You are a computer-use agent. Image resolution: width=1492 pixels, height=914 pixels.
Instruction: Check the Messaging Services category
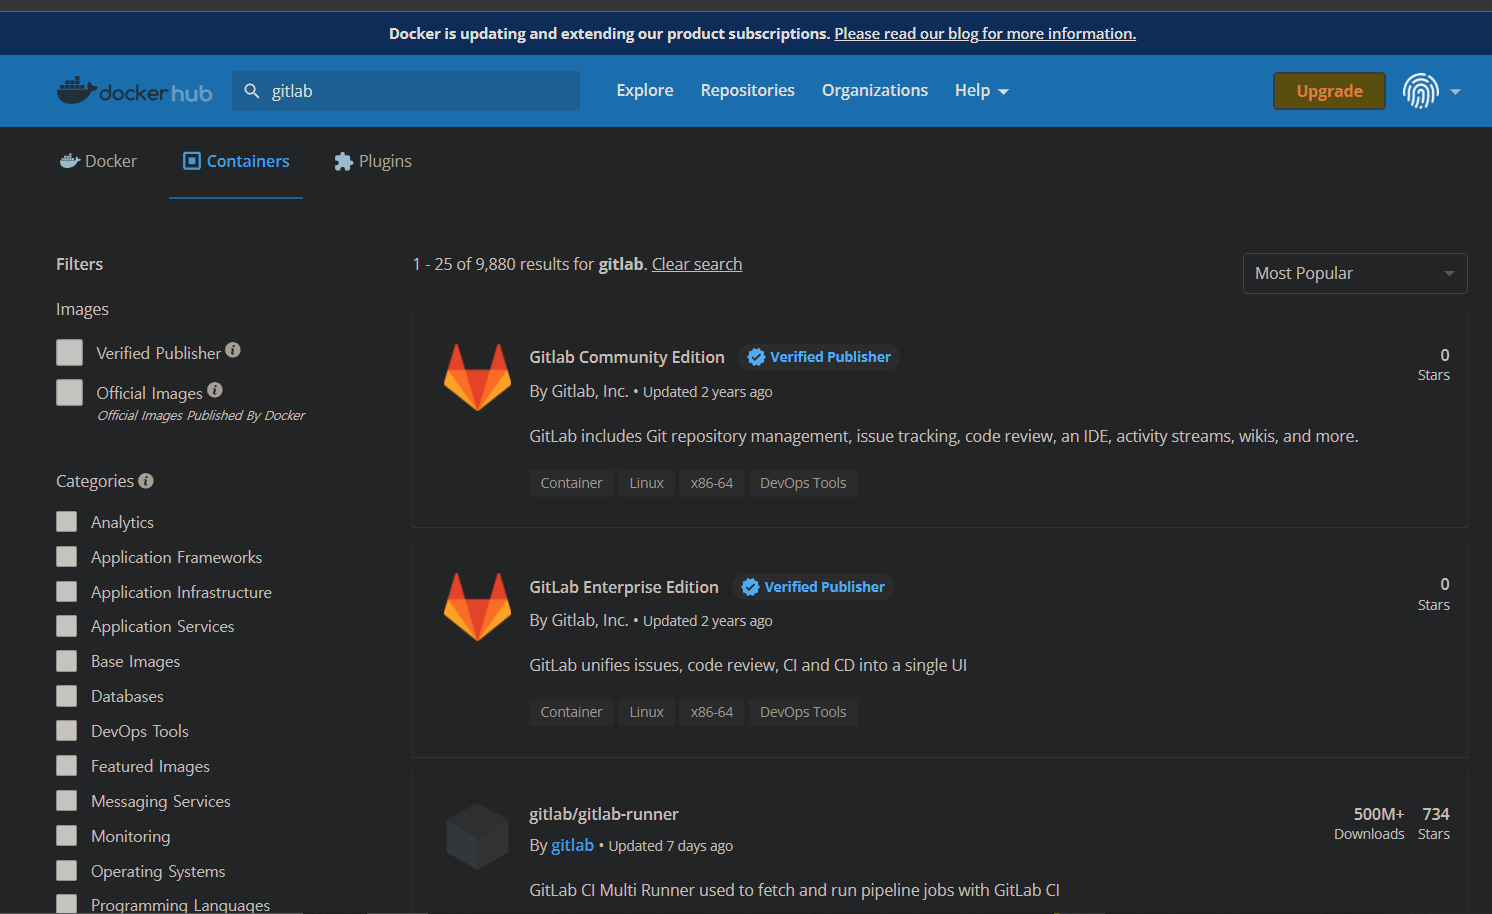coord(67,800)
